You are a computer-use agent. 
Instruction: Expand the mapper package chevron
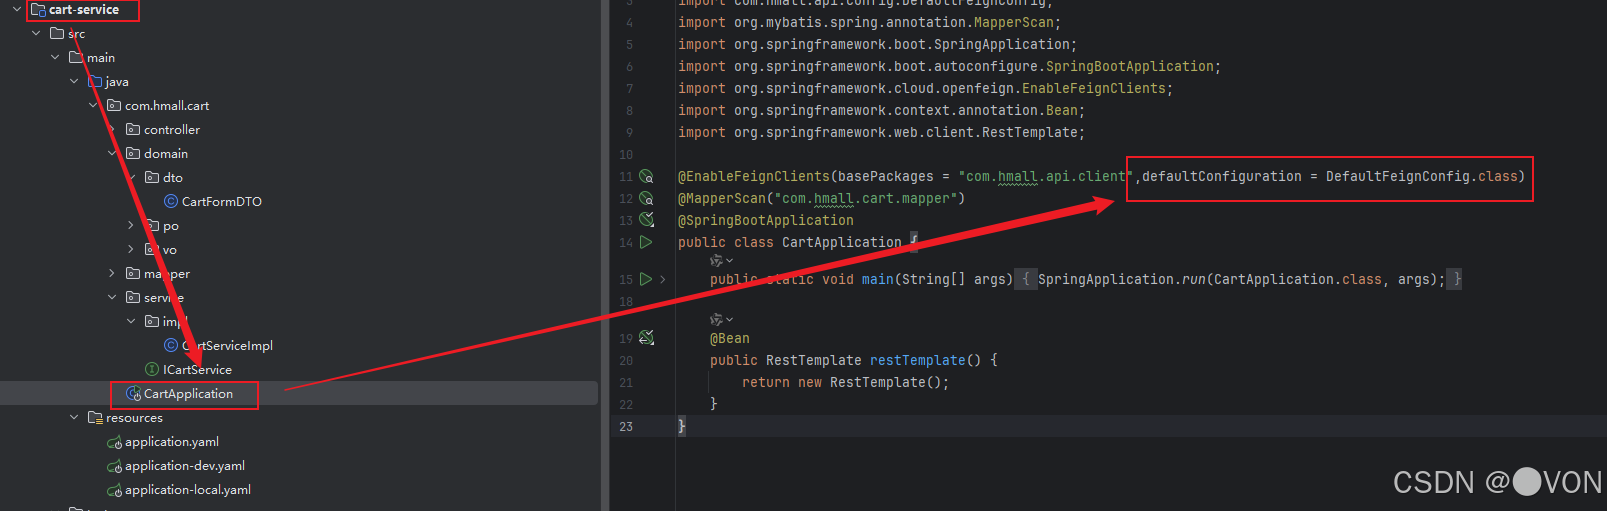click(112, 273)
